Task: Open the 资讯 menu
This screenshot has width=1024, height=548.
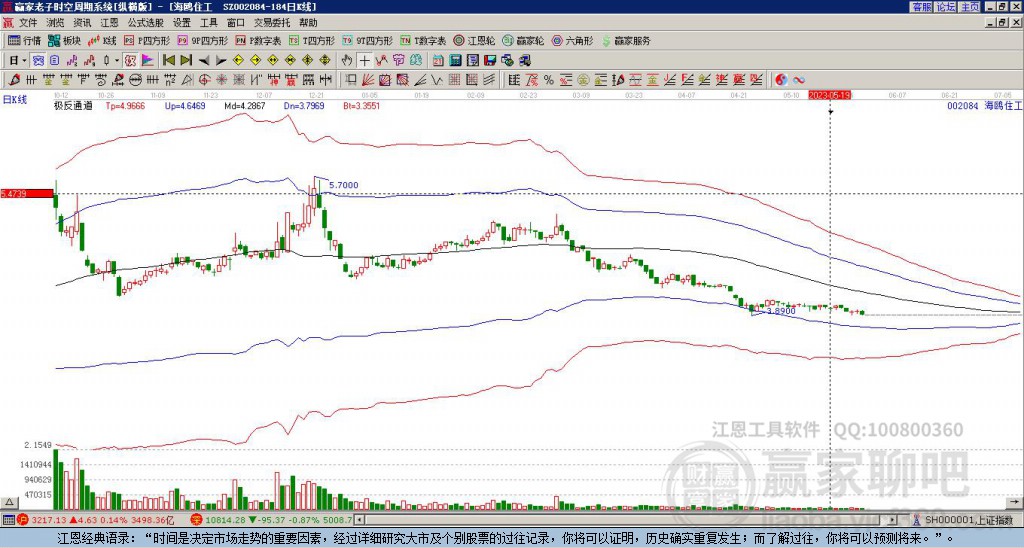Action: click(x=82, y=23)
